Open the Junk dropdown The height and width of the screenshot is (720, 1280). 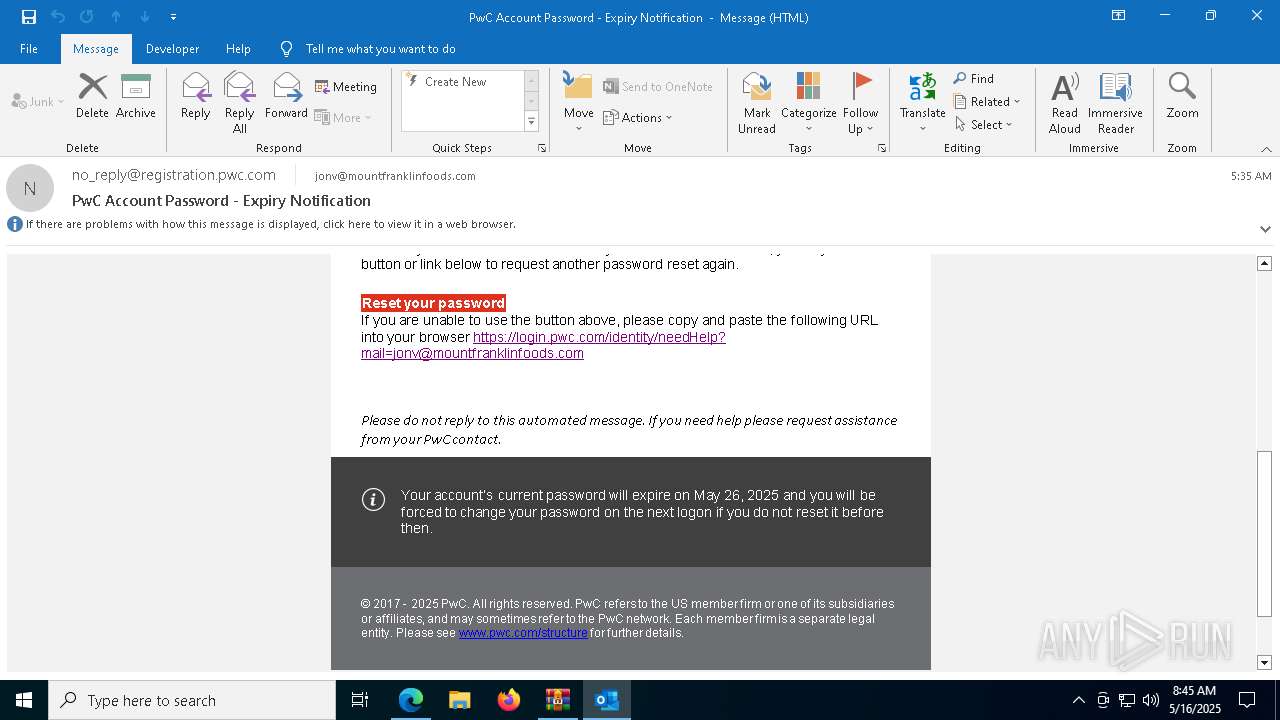click(38, 101)
